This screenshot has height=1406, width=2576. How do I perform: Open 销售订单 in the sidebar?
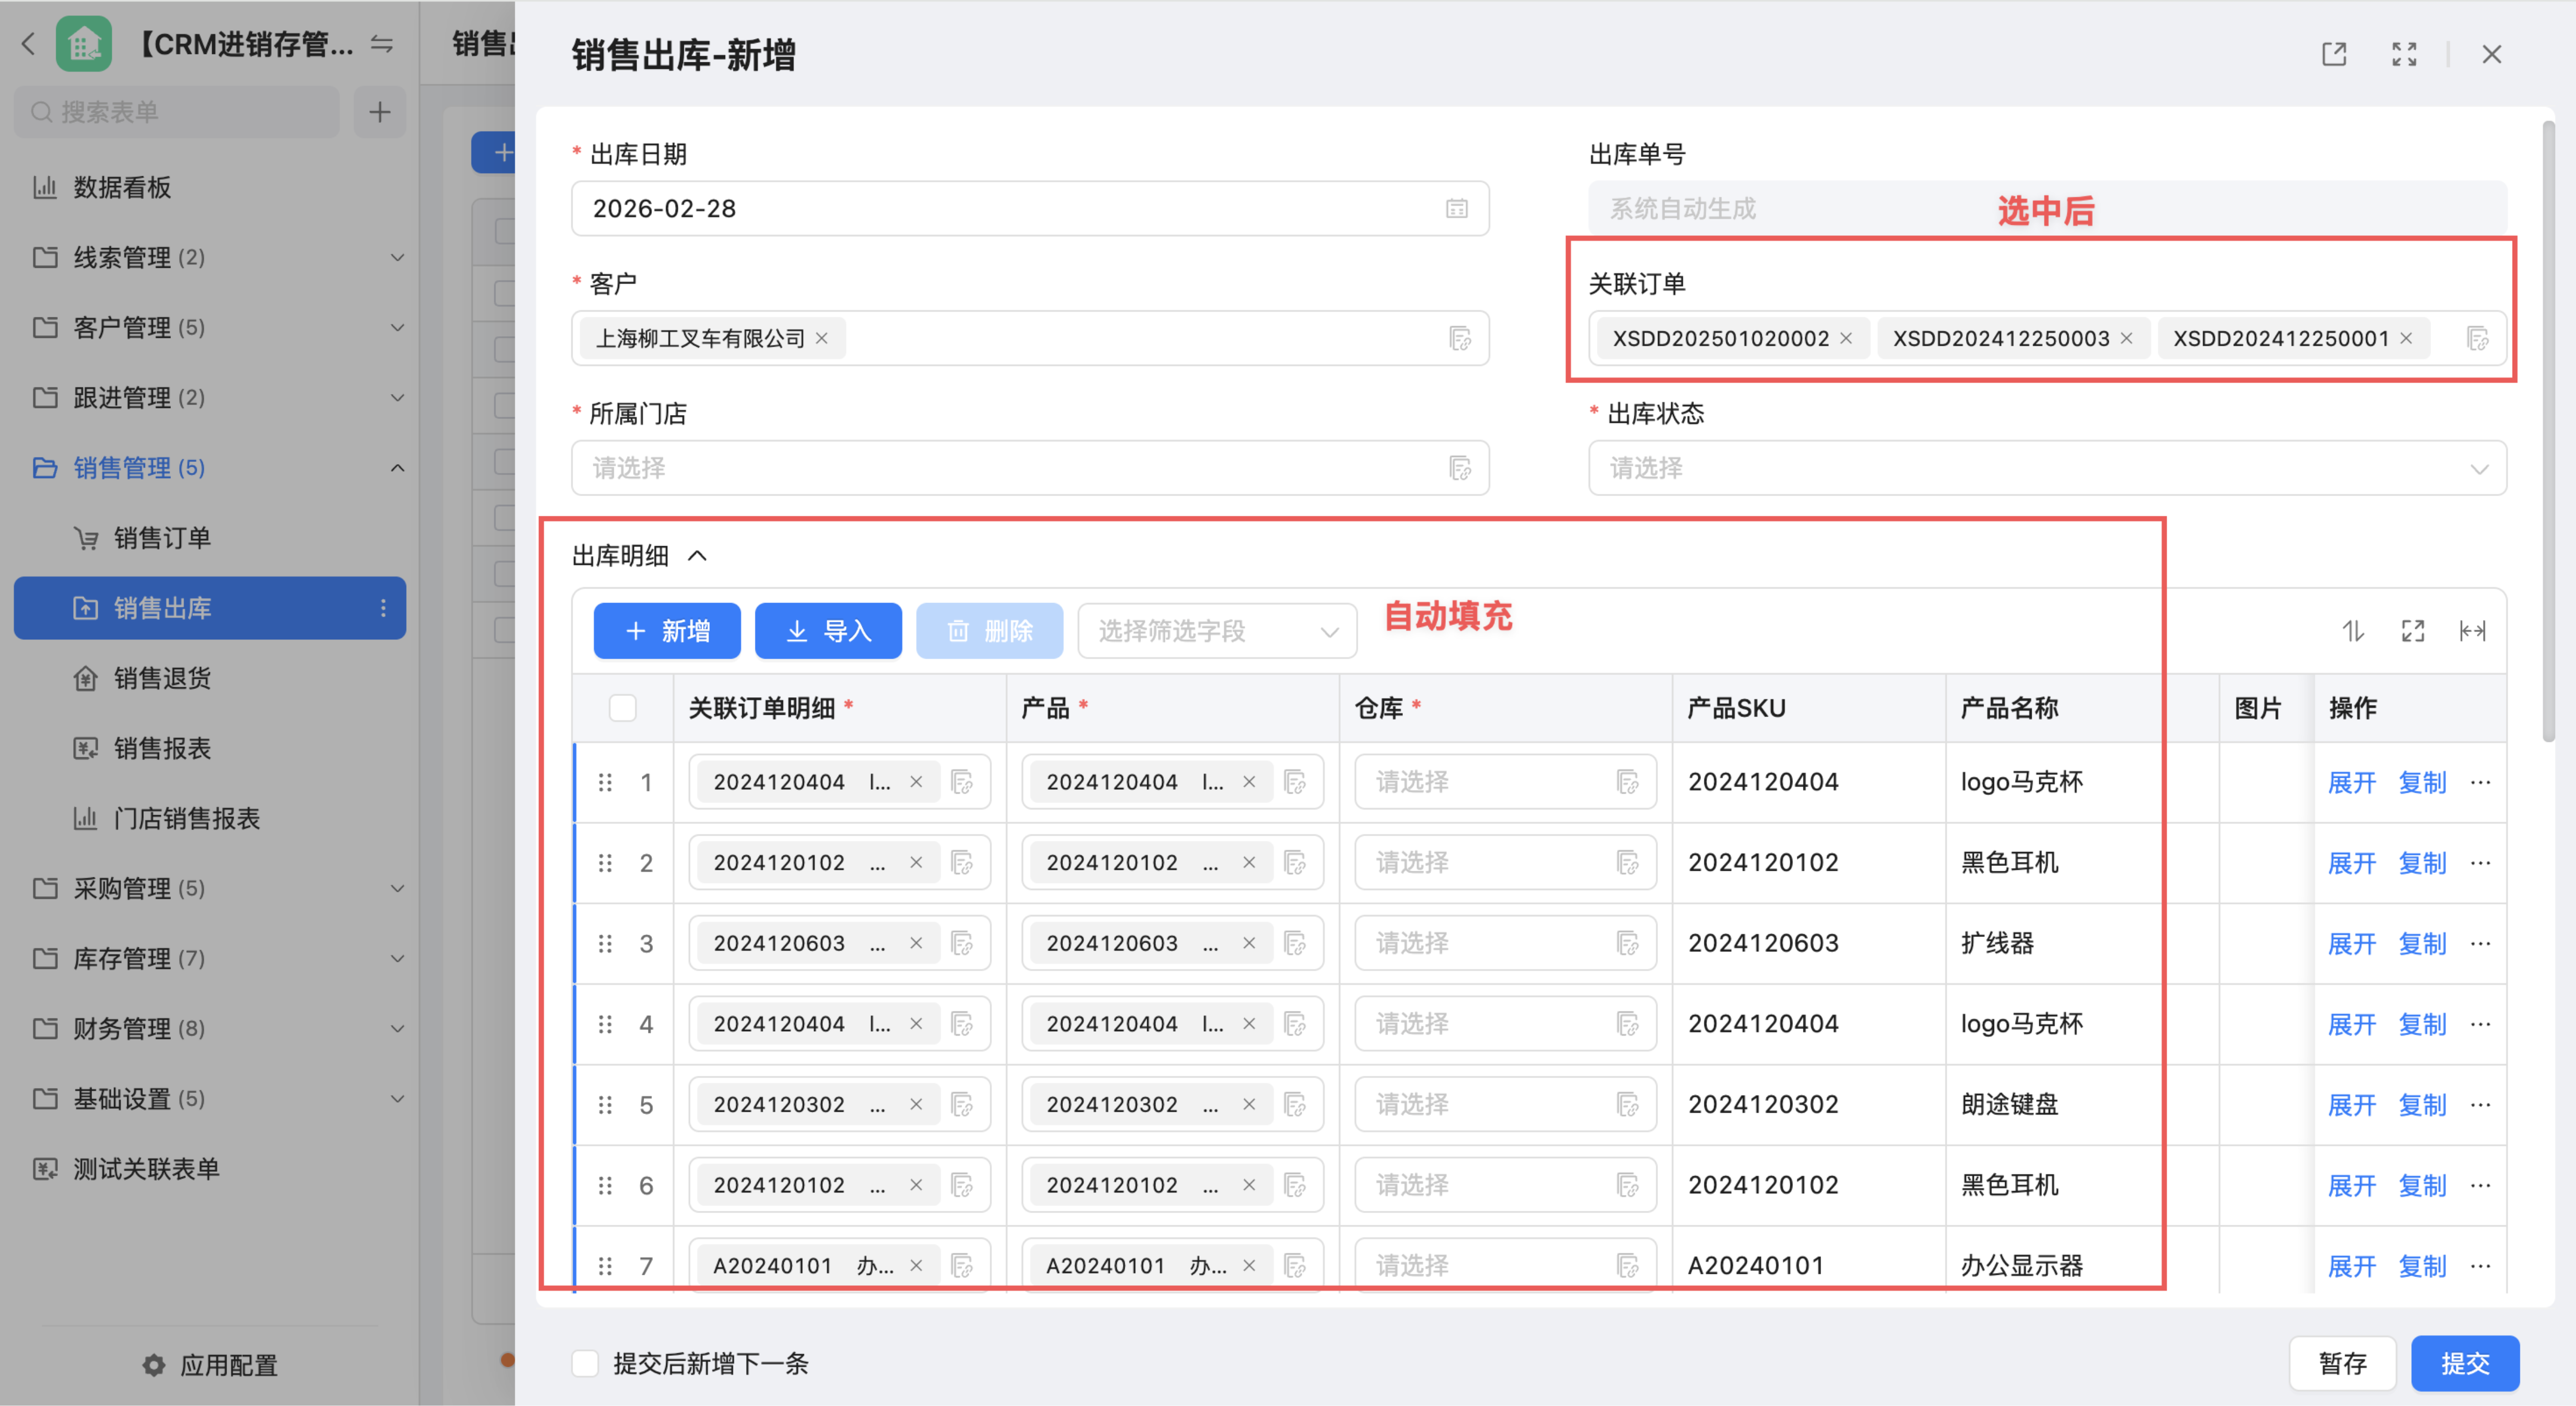(162, 538)
